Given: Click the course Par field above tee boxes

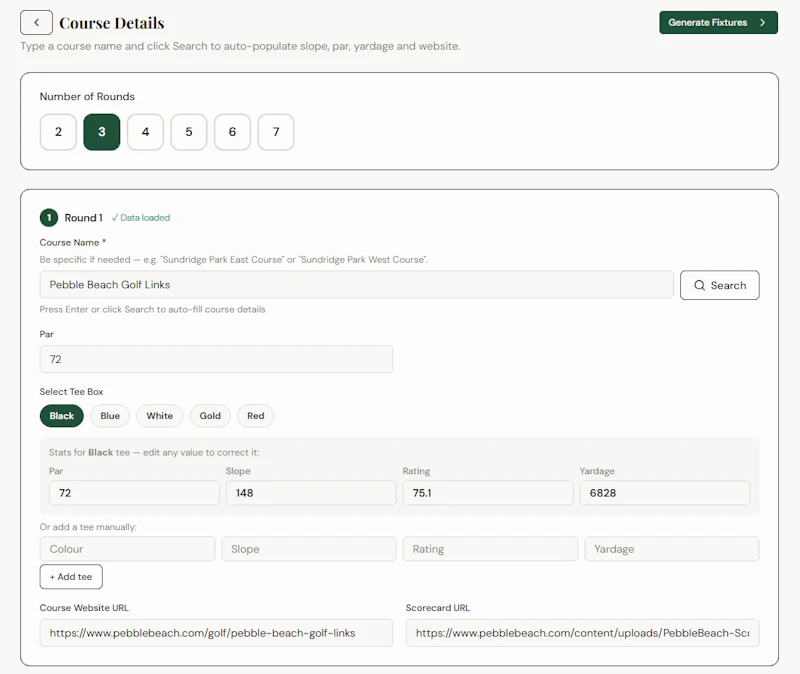Looking at the screenshot, I should 216,359.
